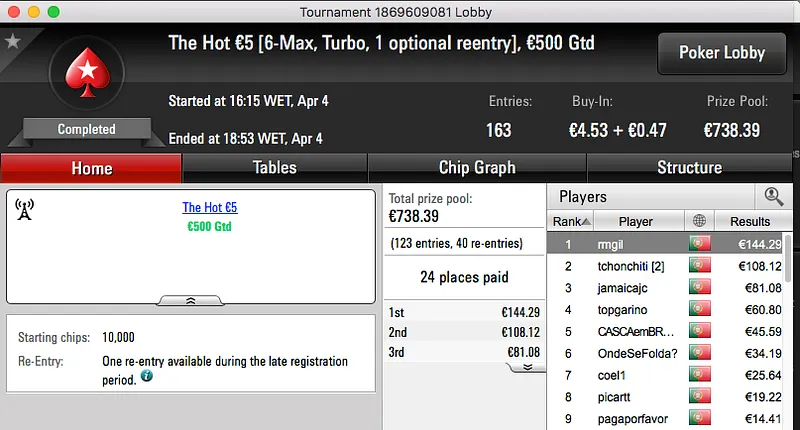Click the favorite star icon
This screenshot has width=800, height=430.
[x=13, y=42]
